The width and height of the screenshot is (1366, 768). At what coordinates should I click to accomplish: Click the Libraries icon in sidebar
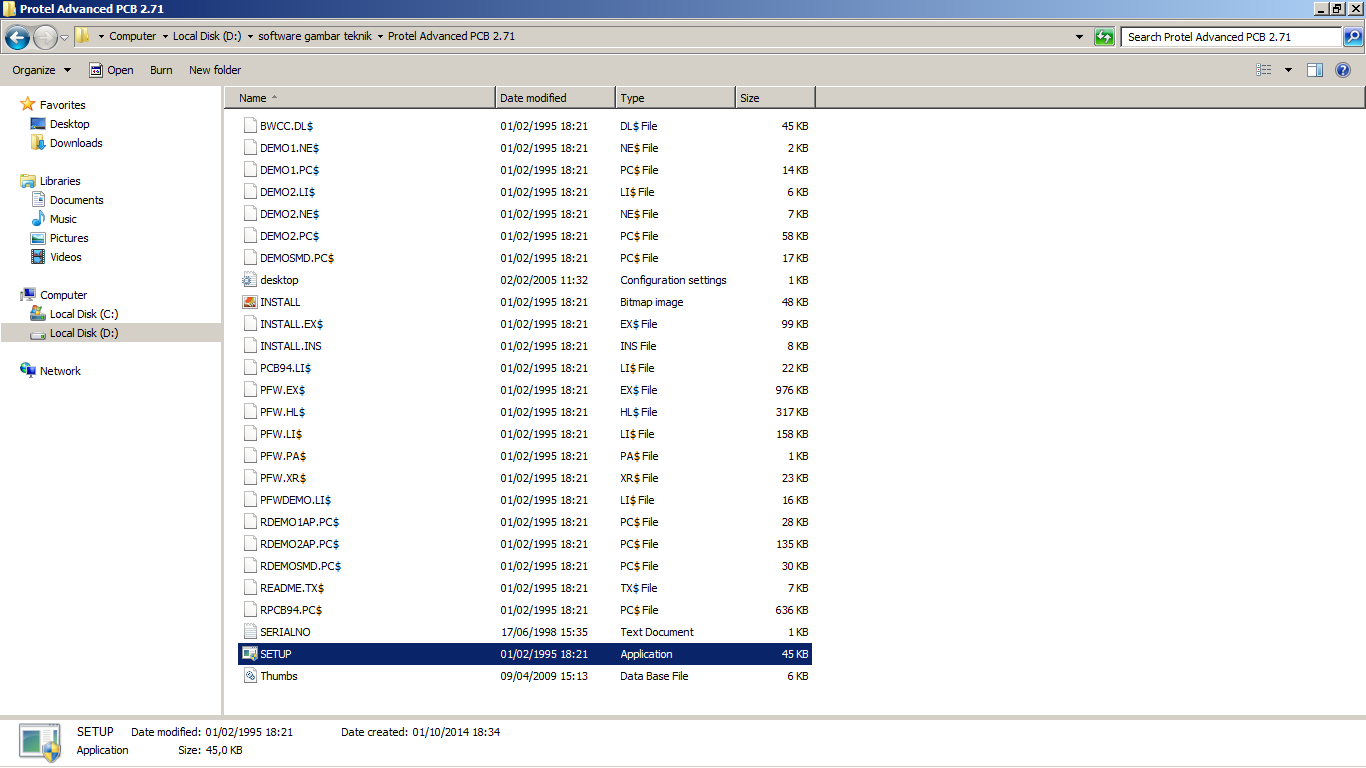coord(28,181)
